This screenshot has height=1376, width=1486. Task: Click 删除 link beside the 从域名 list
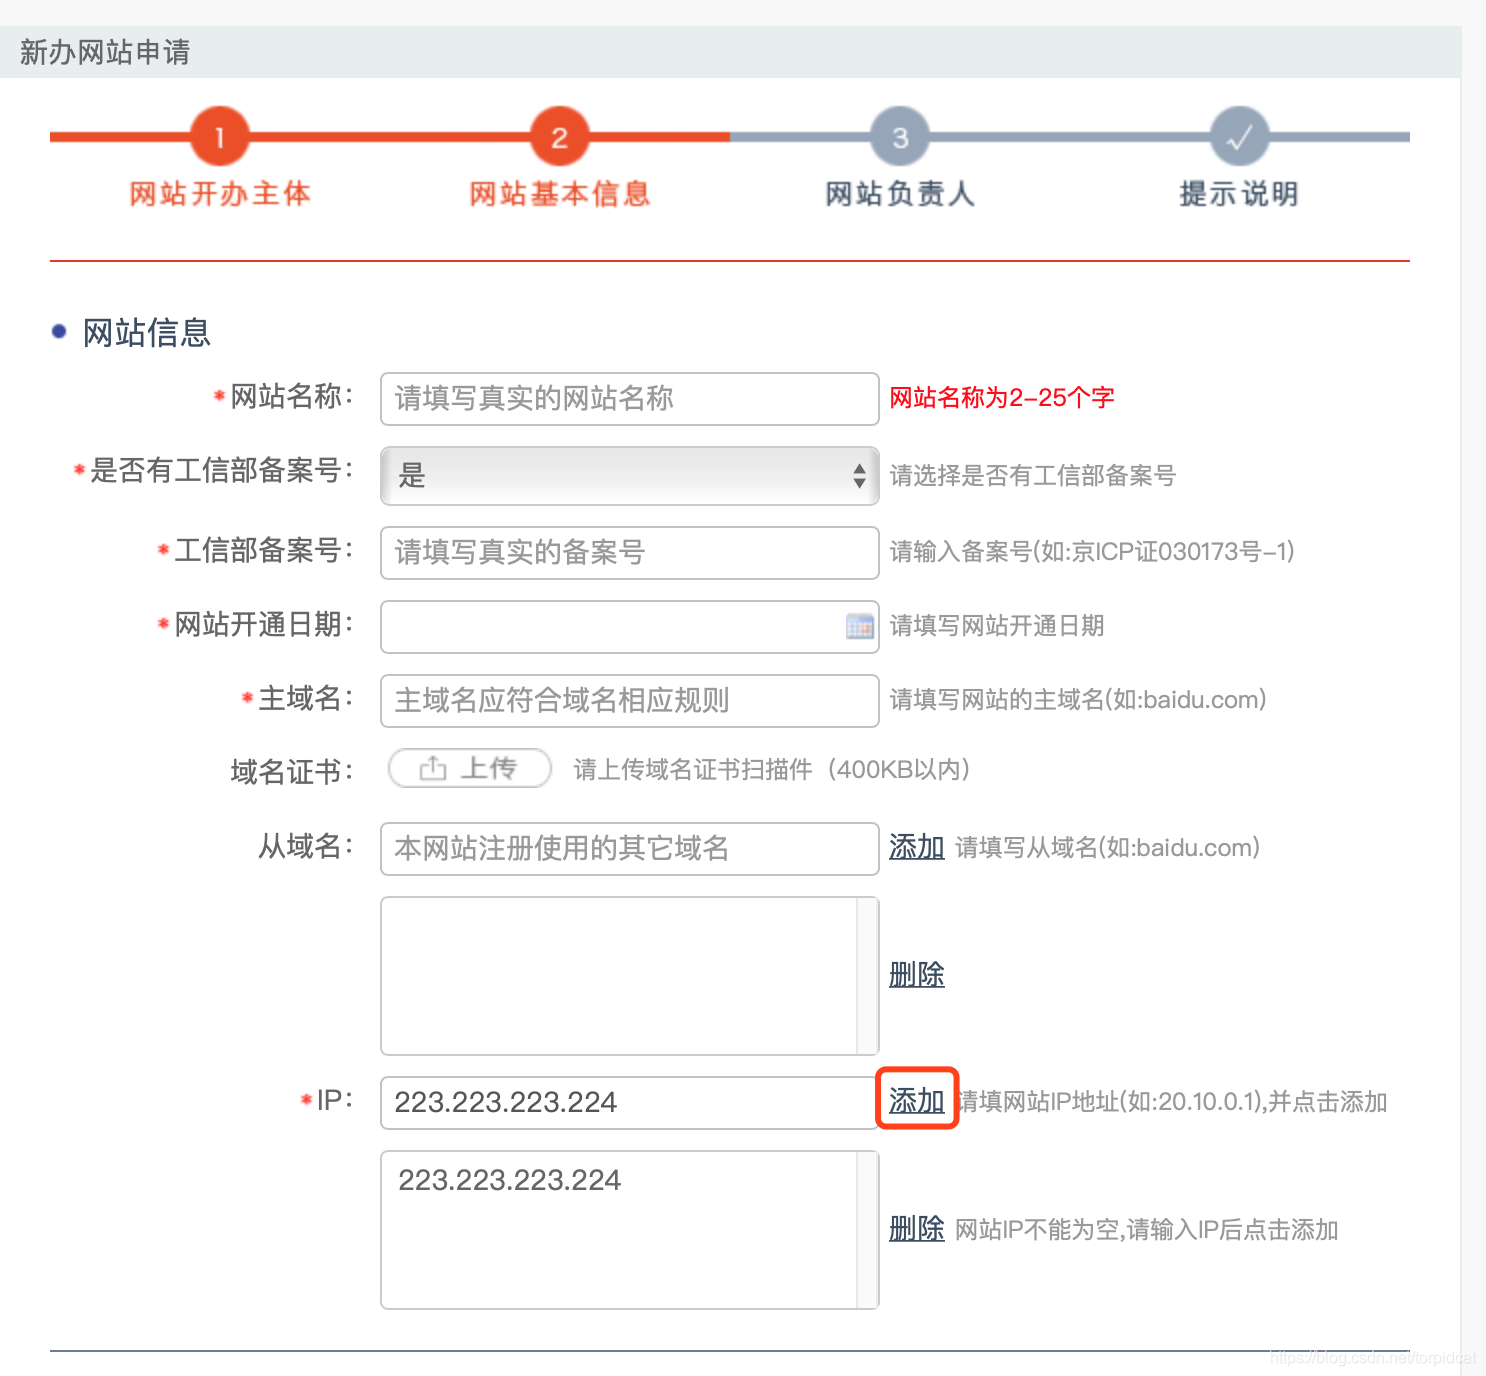(917, 974)
